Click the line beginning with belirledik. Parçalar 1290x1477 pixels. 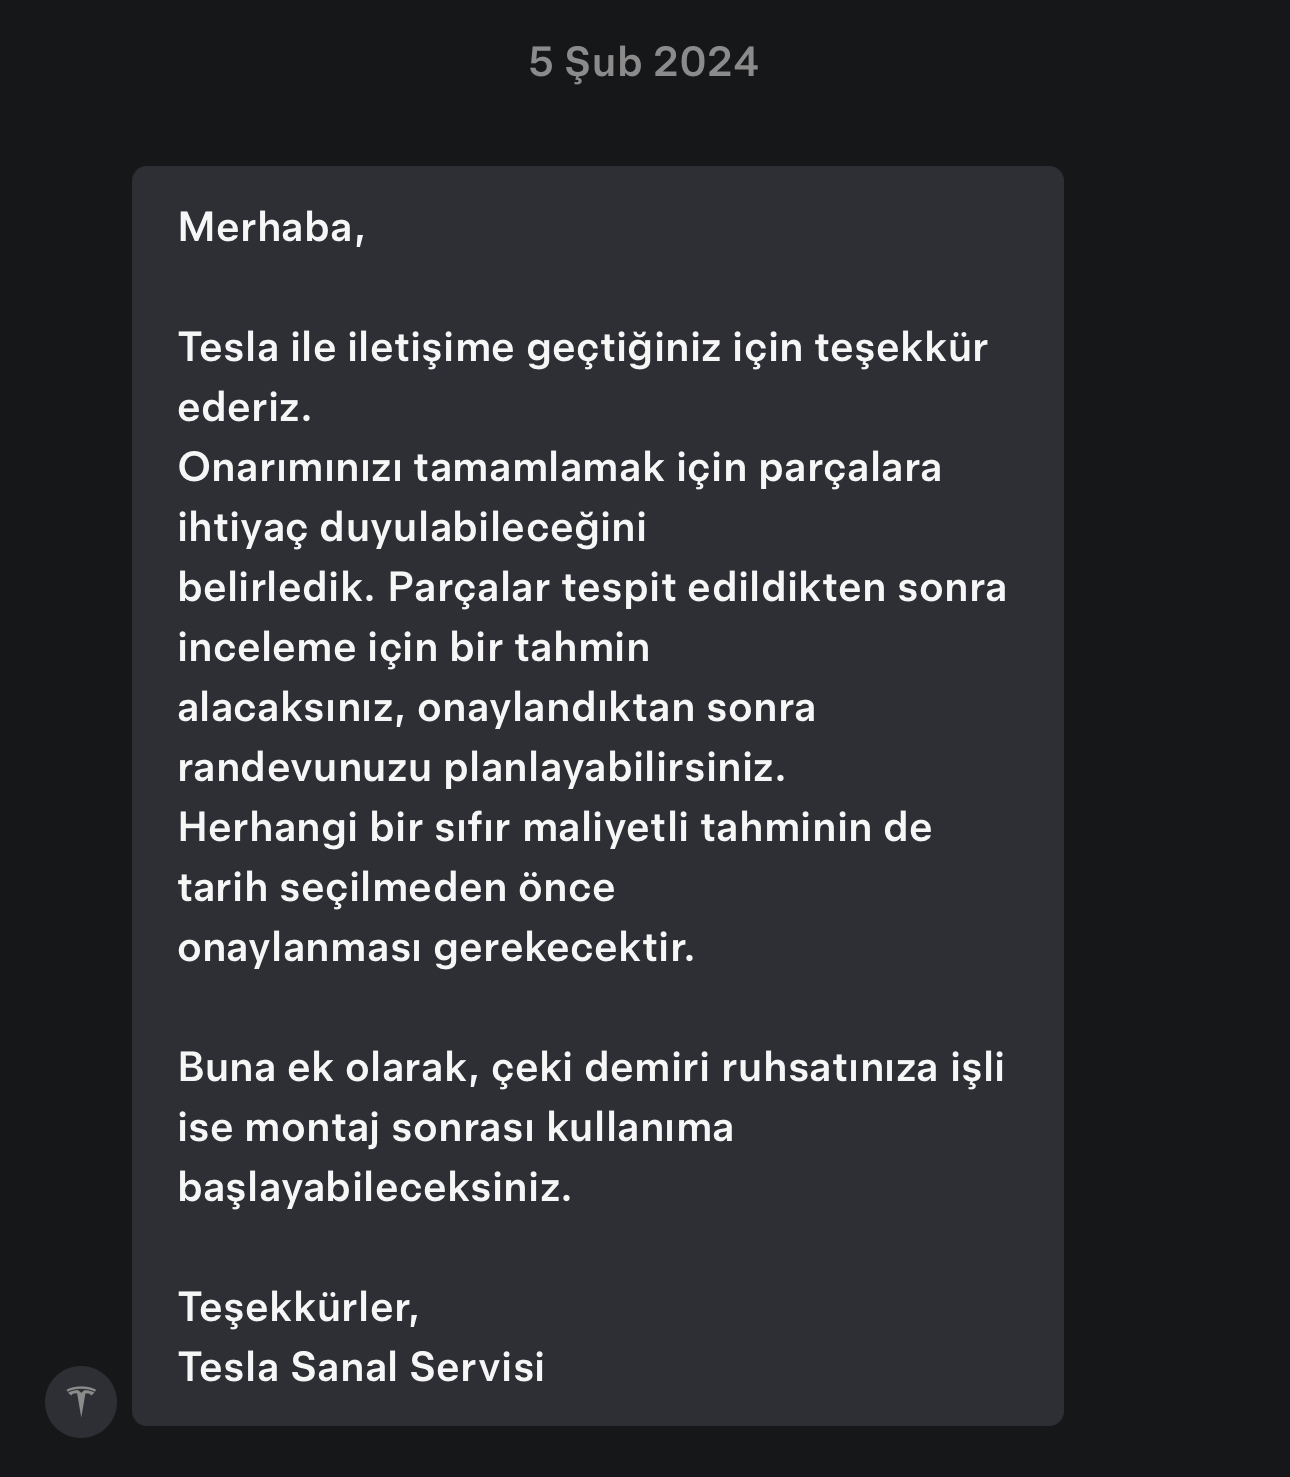[x=592, y=588]
